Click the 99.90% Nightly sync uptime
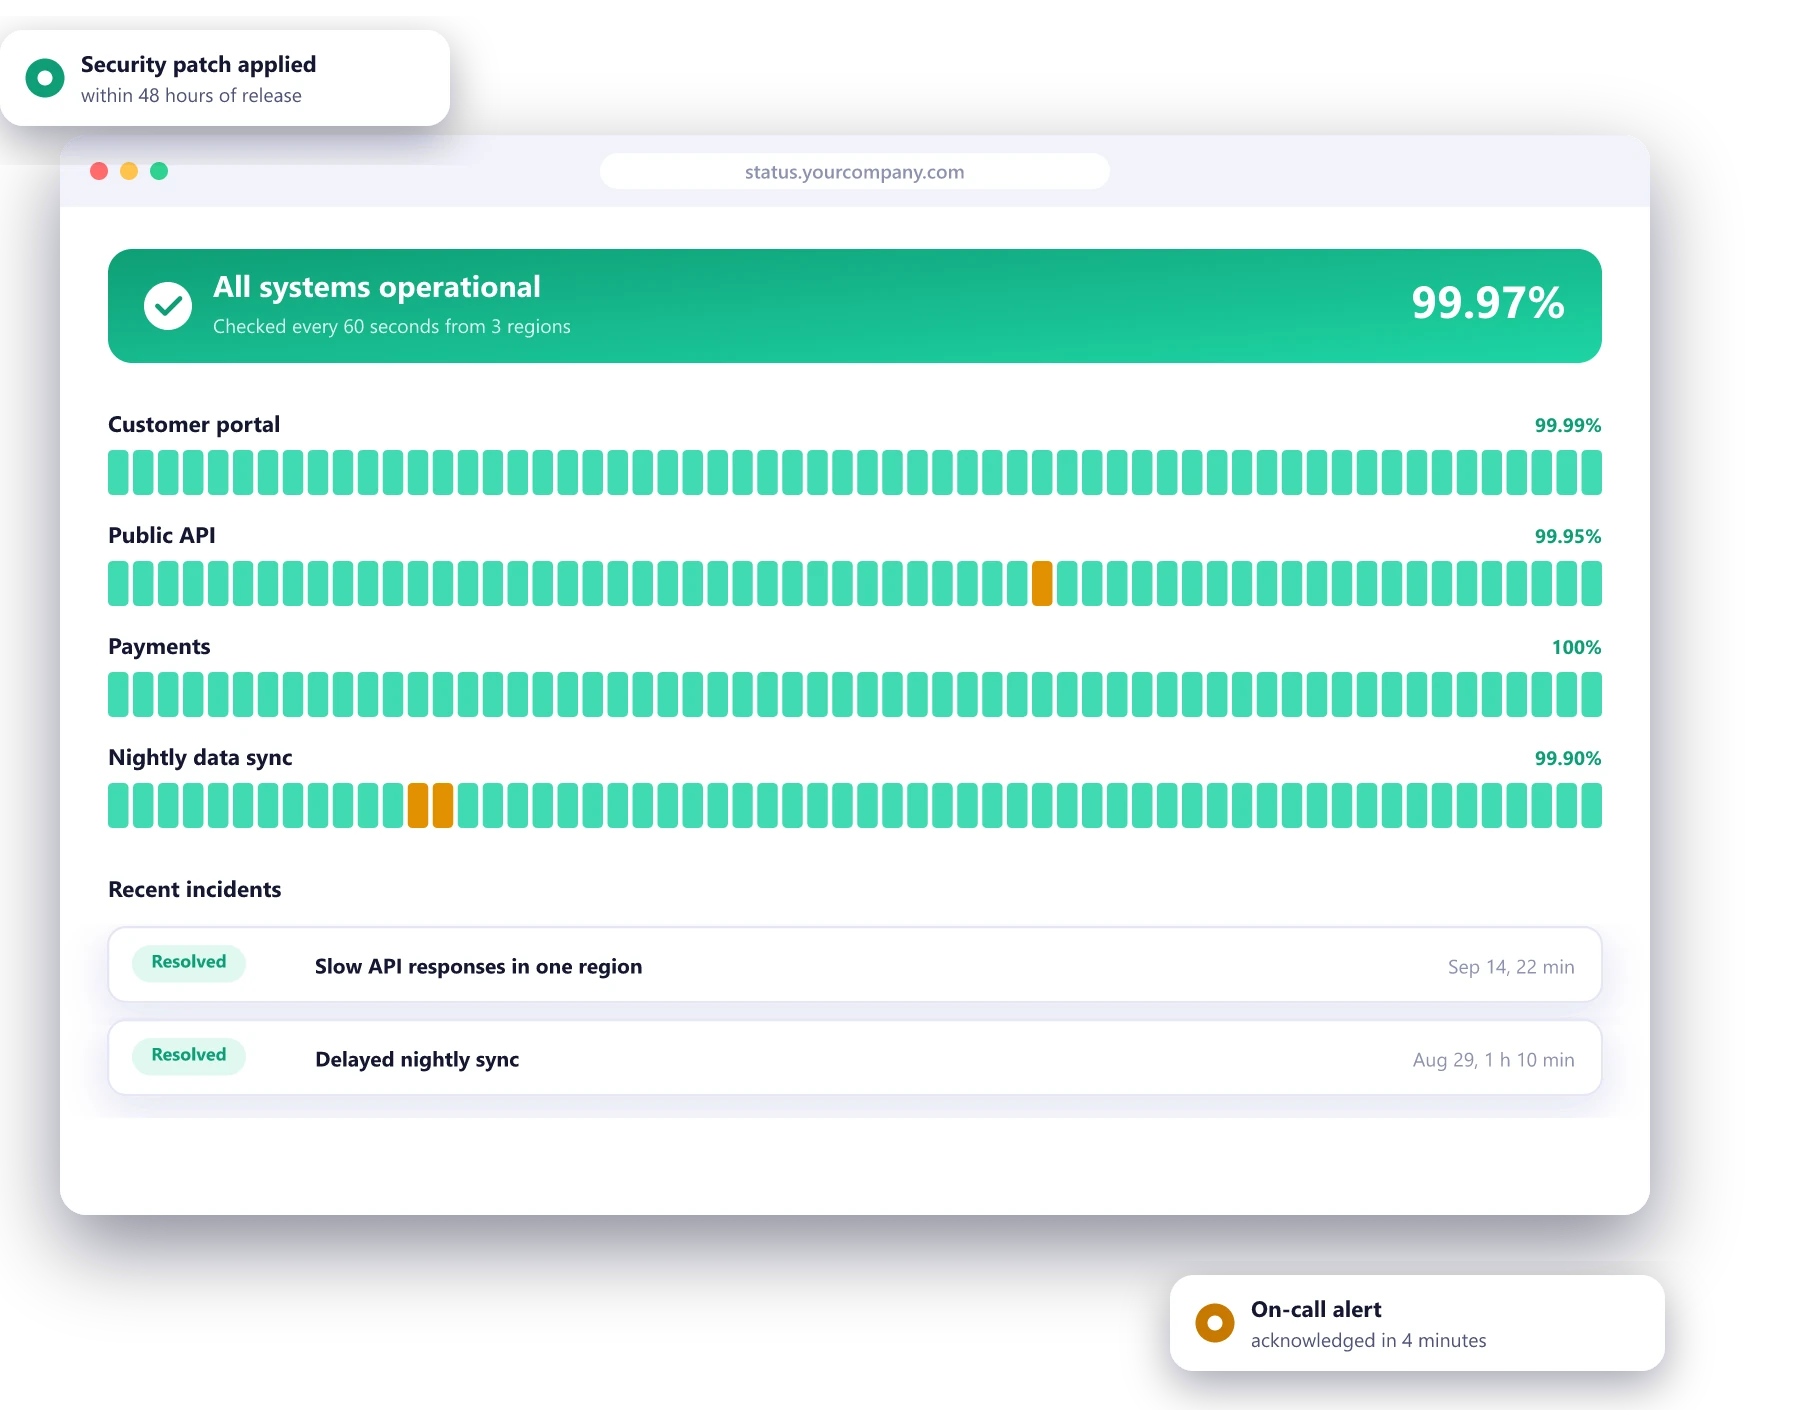 (x=1568, y=758)
